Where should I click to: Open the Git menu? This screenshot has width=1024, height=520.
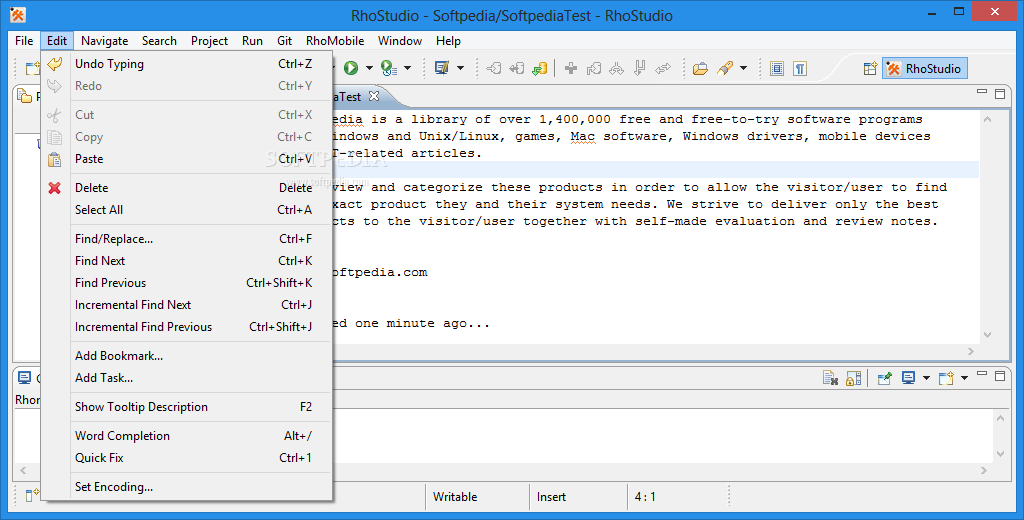point(284,41)
